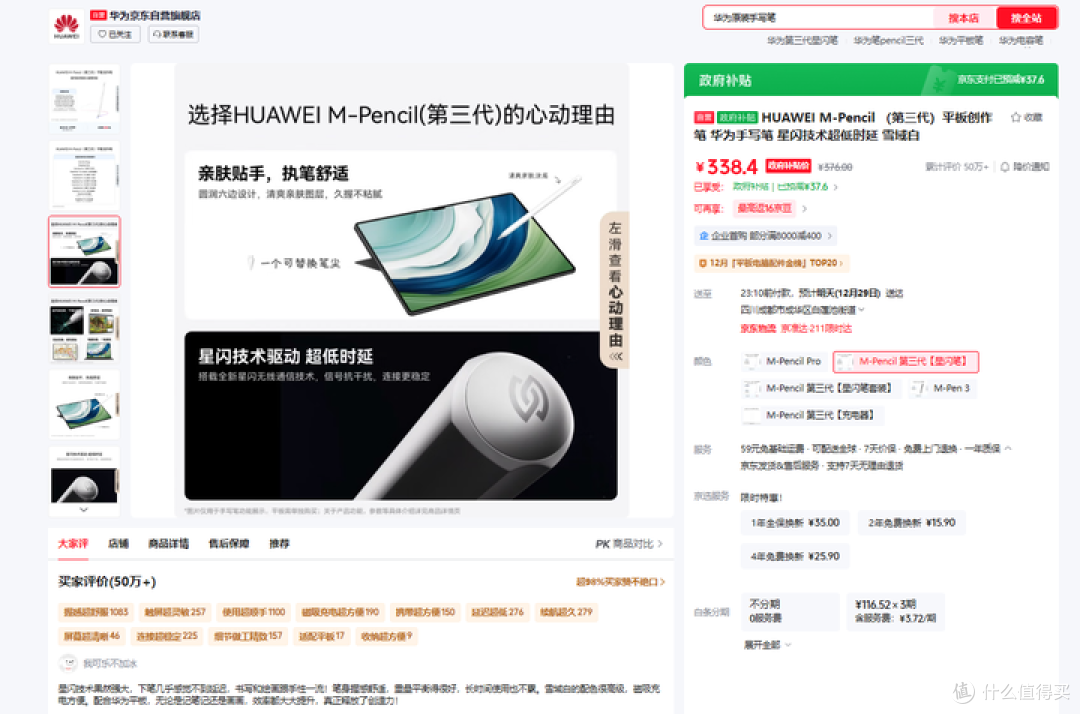1080x714 pixels.
Task: Click the 搜本店 search-in-store button
Action: (963, 18)
